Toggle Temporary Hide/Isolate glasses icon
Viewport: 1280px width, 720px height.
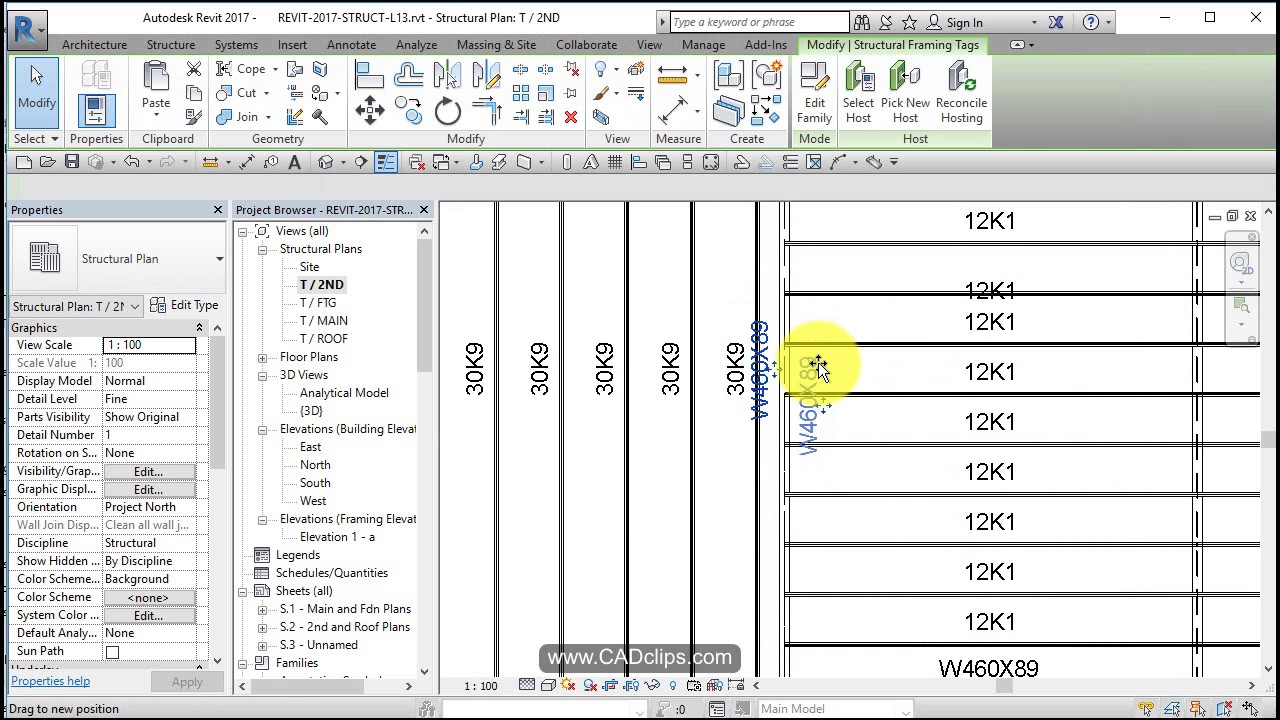[x=650, y=686]
